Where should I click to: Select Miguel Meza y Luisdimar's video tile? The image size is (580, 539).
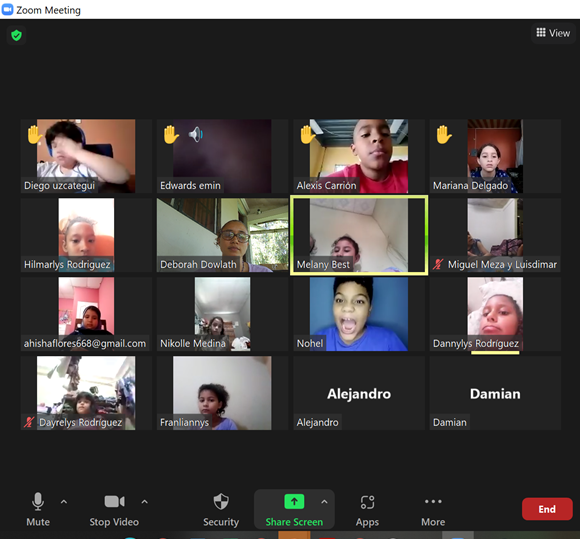495,235
